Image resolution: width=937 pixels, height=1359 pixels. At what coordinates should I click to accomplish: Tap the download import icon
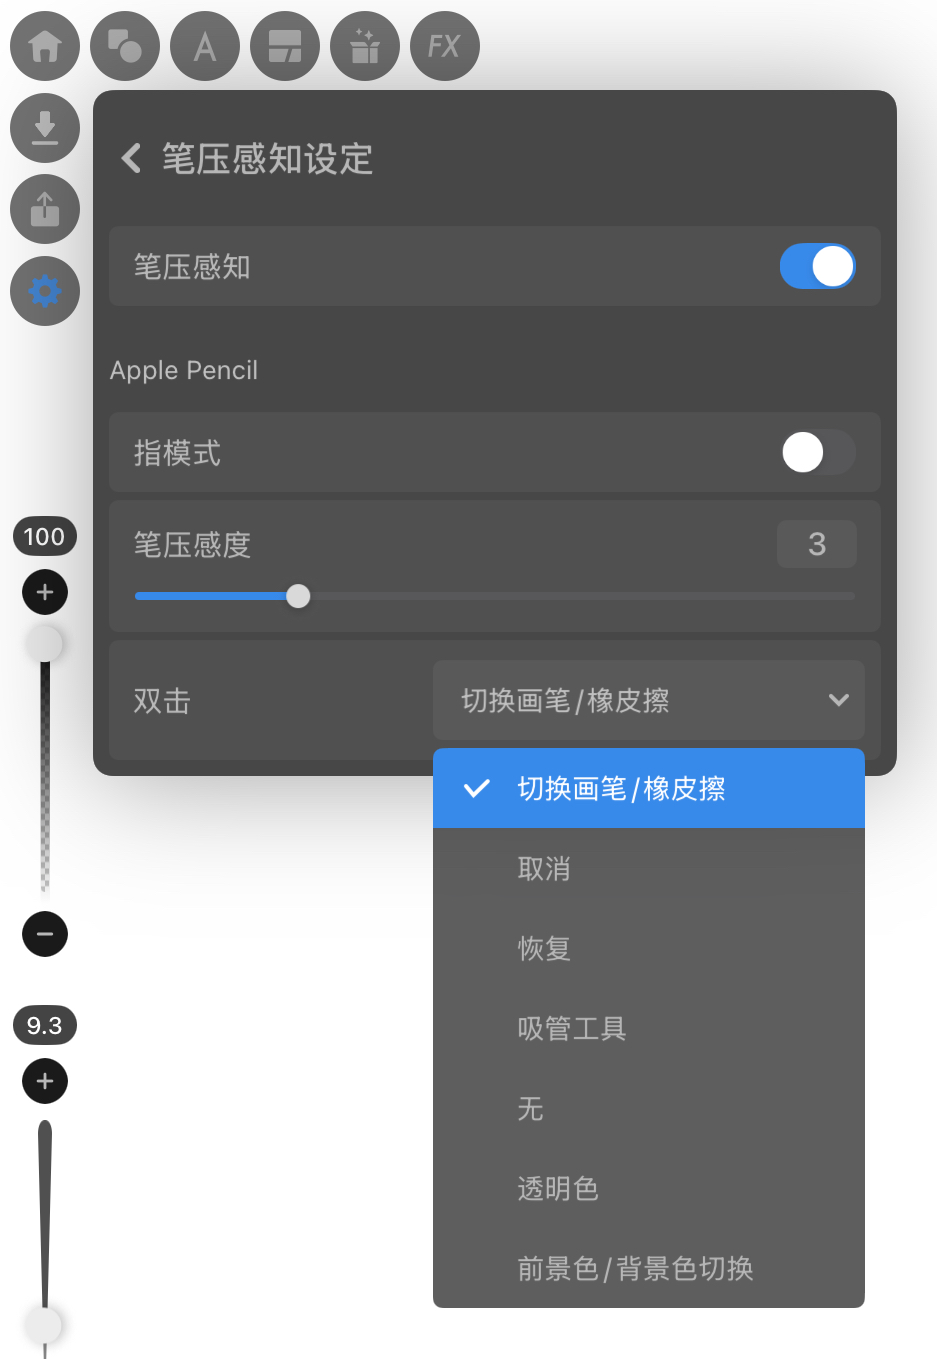pos(45,128)
